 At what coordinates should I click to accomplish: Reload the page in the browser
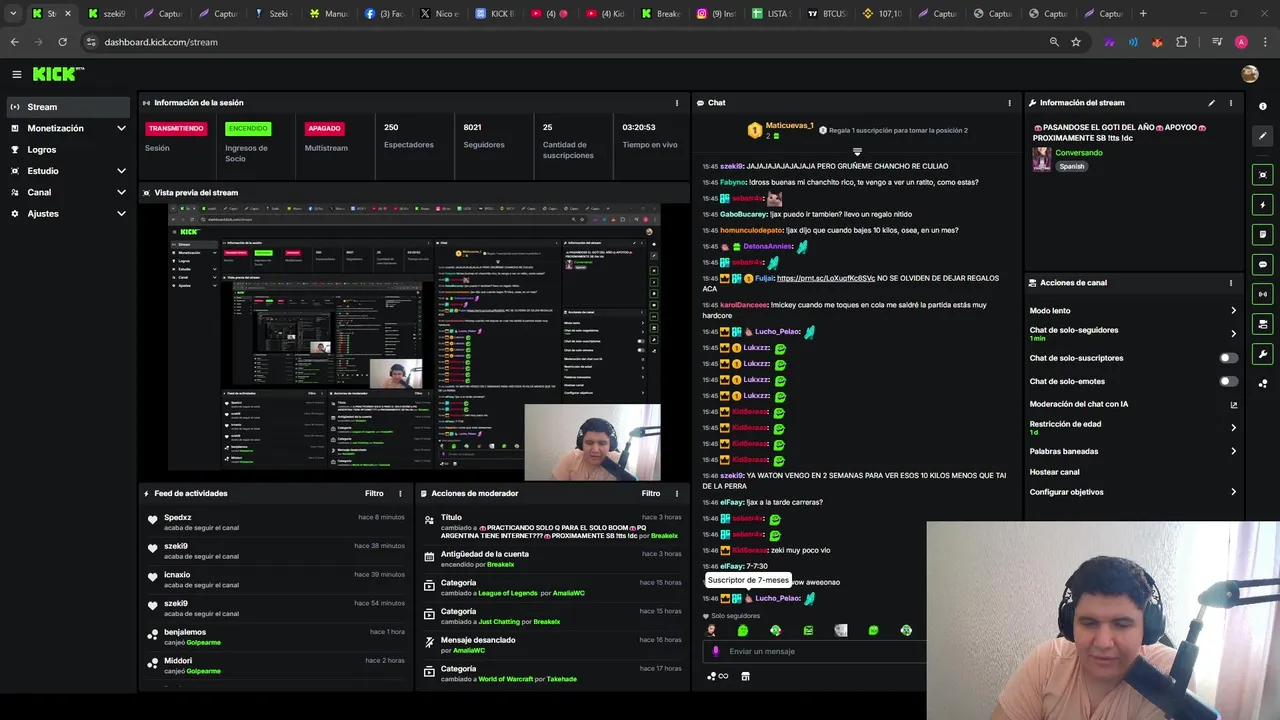[62, 42]
